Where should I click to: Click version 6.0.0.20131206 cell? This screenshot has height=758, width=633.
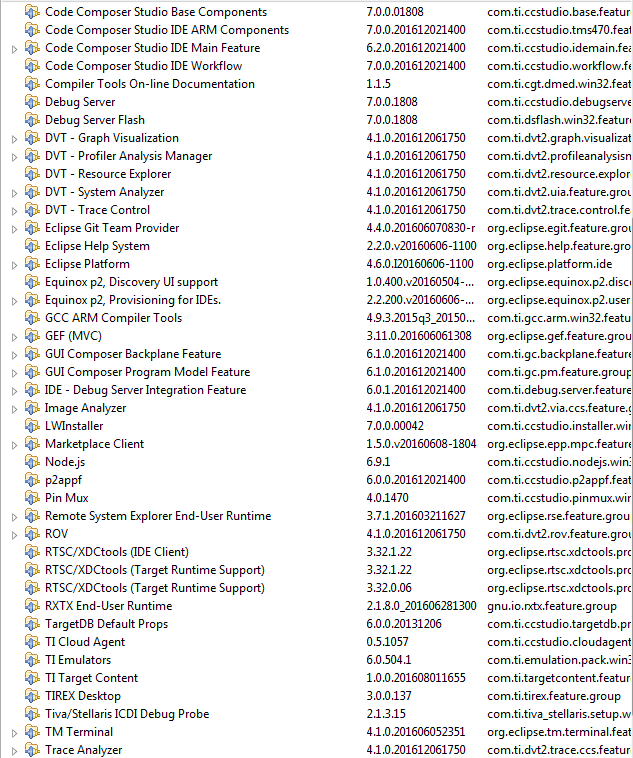[x=404, y=624]
